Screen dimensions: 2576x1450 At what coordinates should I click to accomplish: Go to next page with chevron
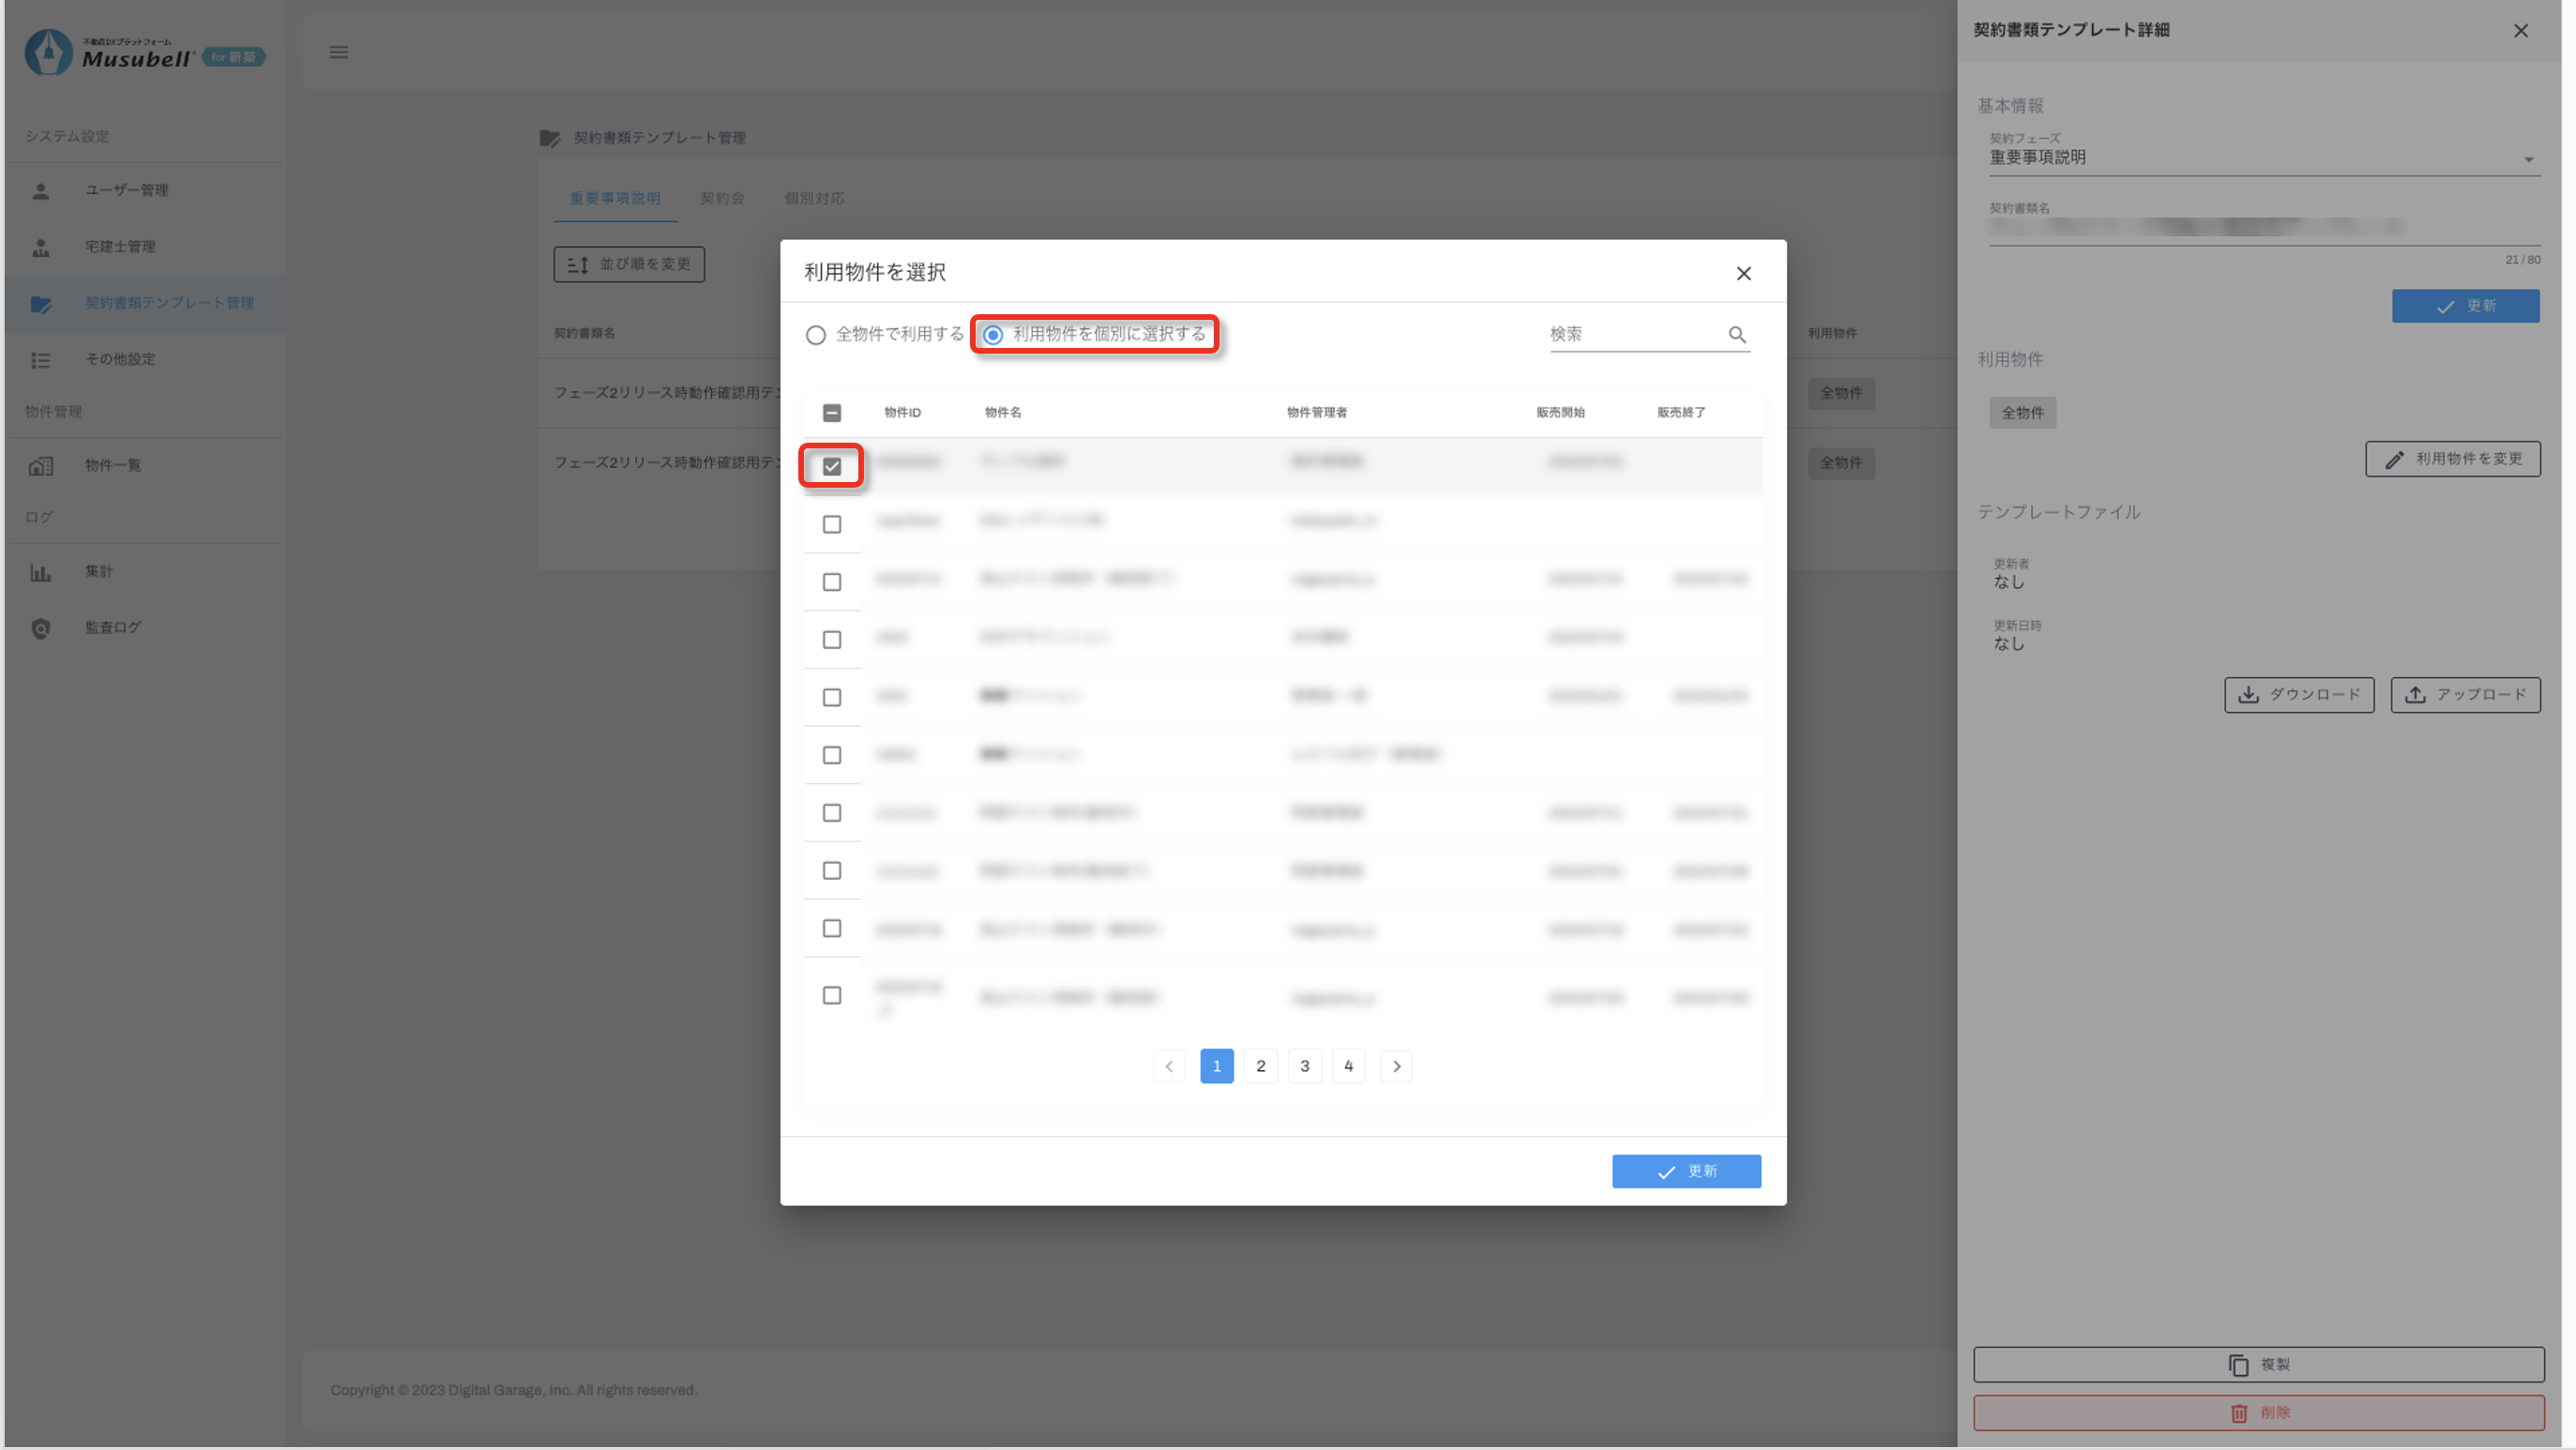(x=1396, y=1066)
